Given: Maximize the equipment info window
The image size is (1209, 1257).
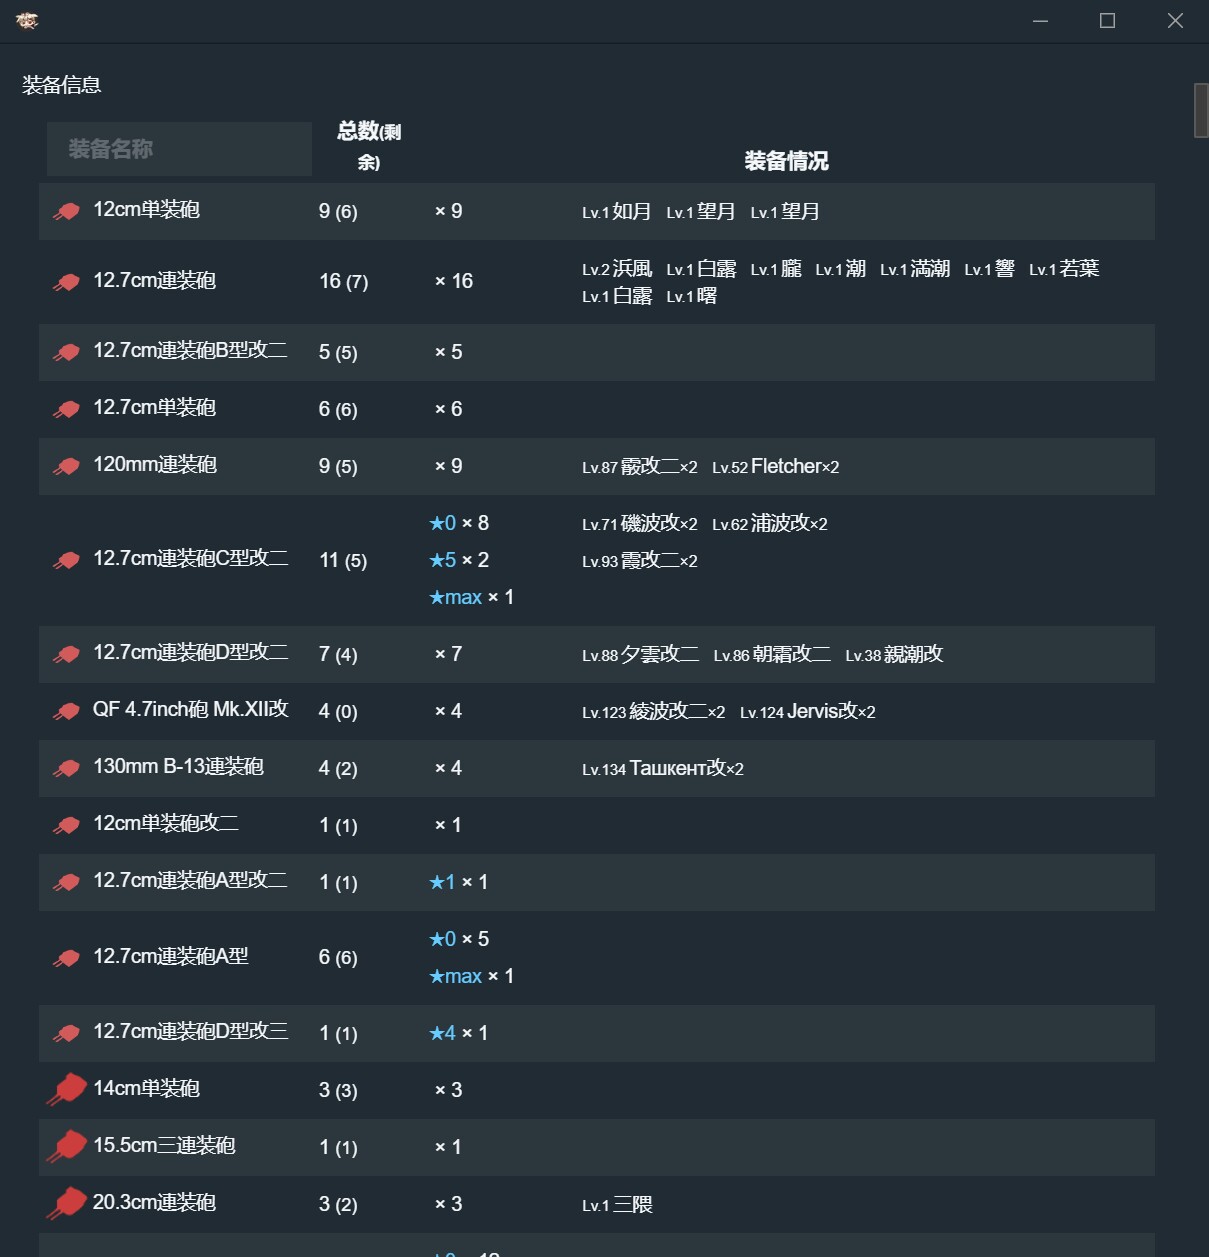Looking at the screenshot, I should (1107, 21).
